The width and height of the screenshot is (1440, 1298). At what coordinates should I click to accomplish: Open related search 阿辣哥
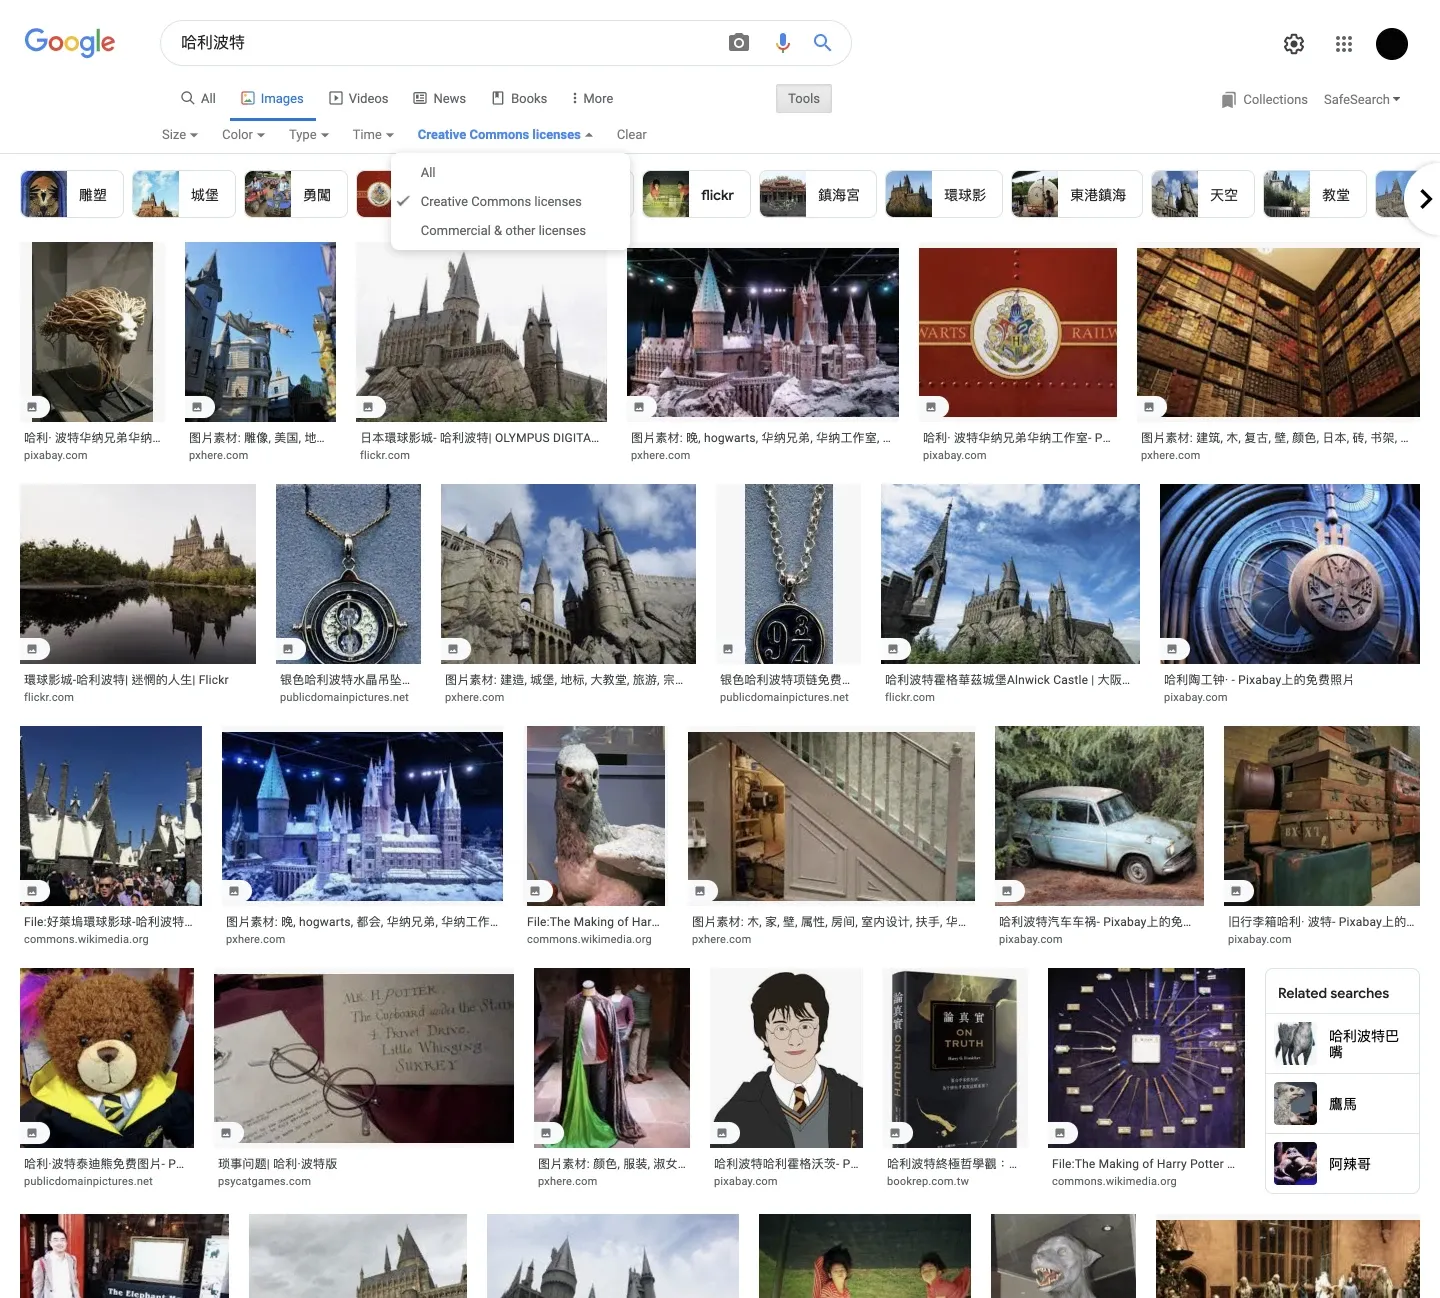pyautogui.click(x=1342, y=1164)
